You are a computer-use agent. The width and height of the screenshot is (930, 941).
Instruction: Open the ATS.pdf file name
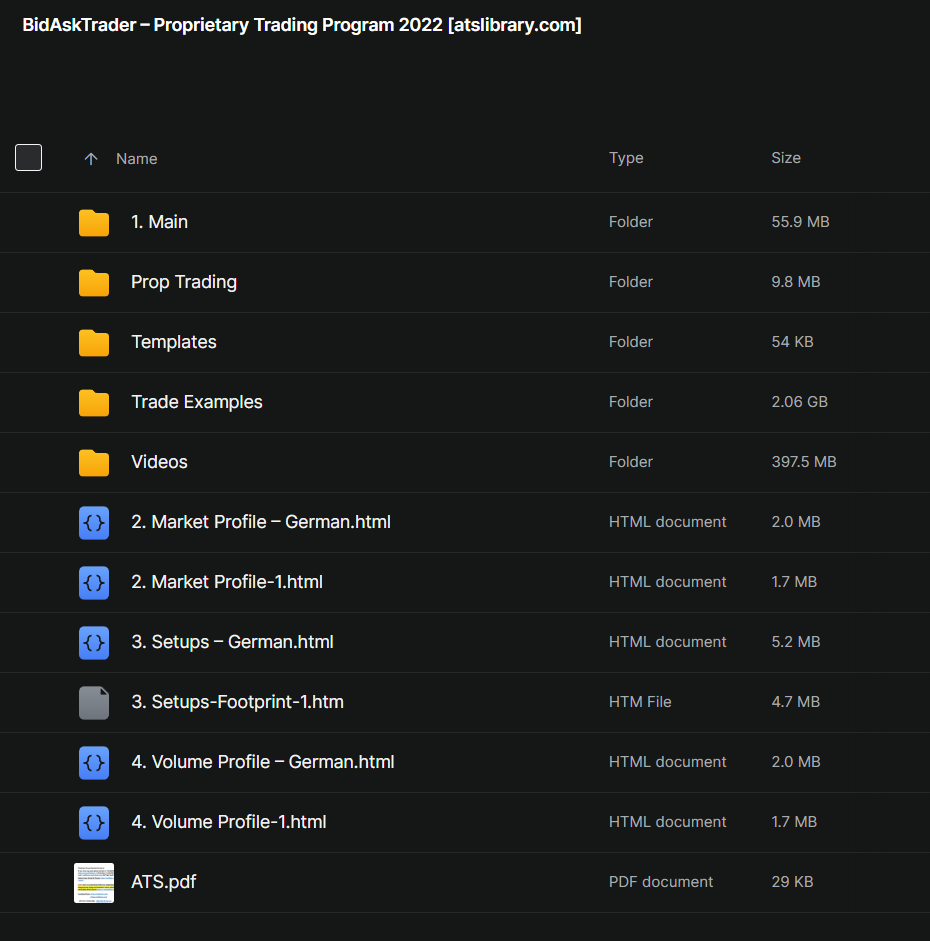click(163, 882)
